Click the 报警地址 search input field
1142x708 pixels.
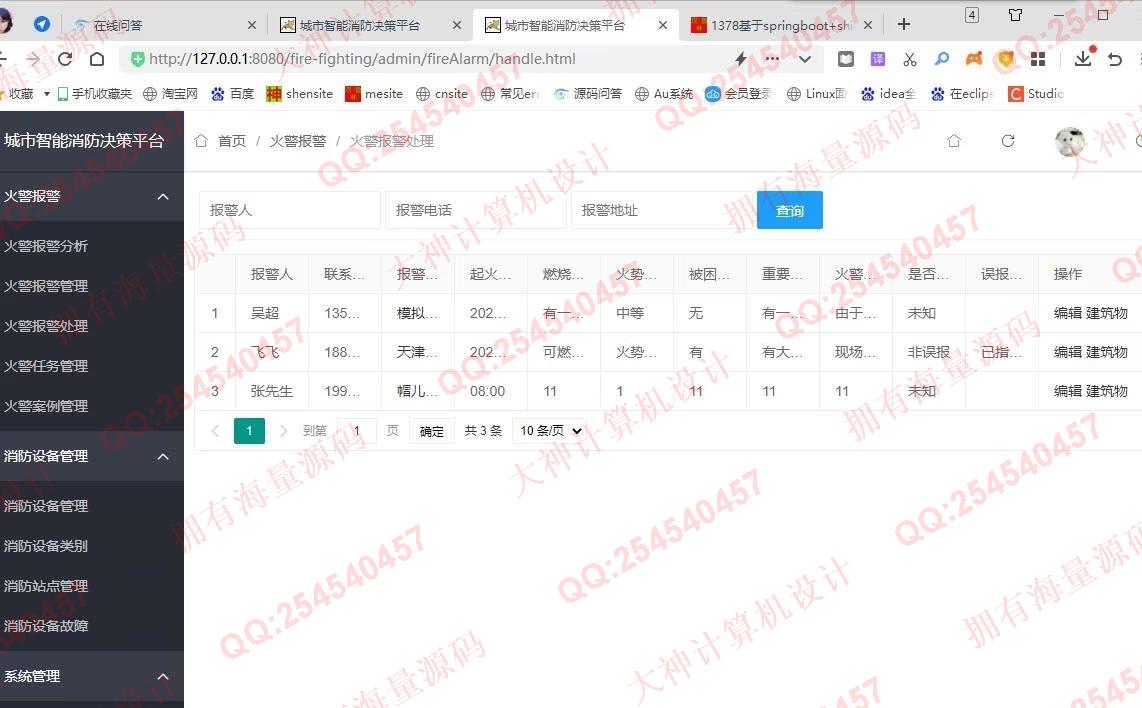pyautogui.click(x=663, y=210)
